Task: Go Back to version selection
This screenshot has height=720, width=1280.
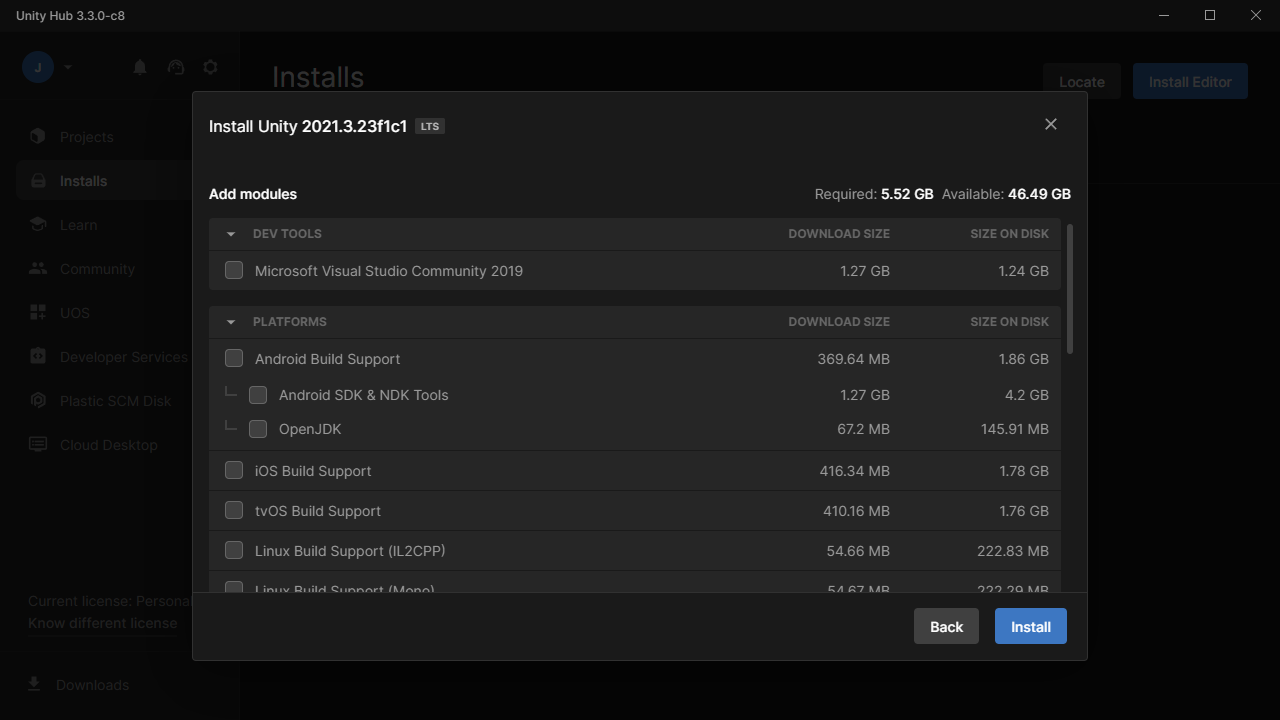Action: point(946,626)
